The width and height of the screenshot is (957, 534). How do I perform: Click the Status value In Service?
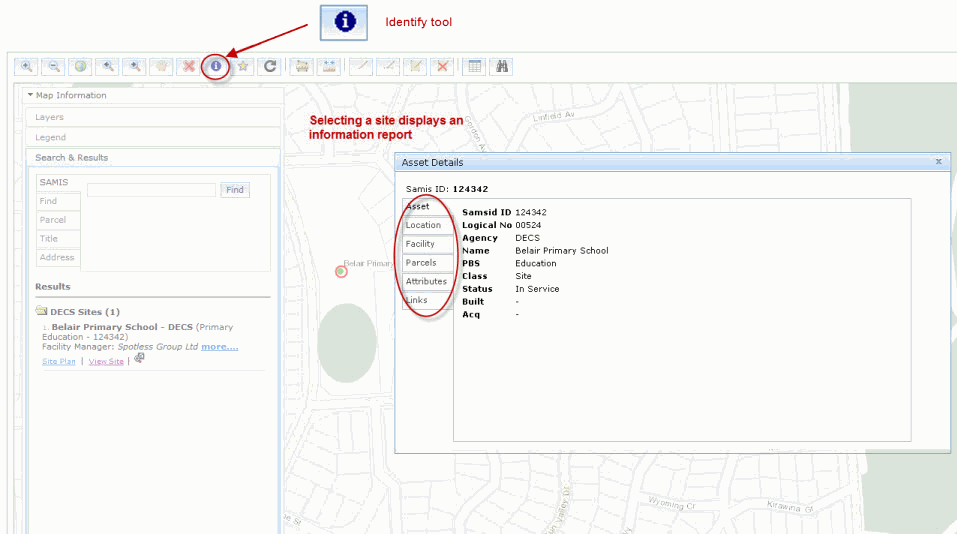(x=537, y=289)
